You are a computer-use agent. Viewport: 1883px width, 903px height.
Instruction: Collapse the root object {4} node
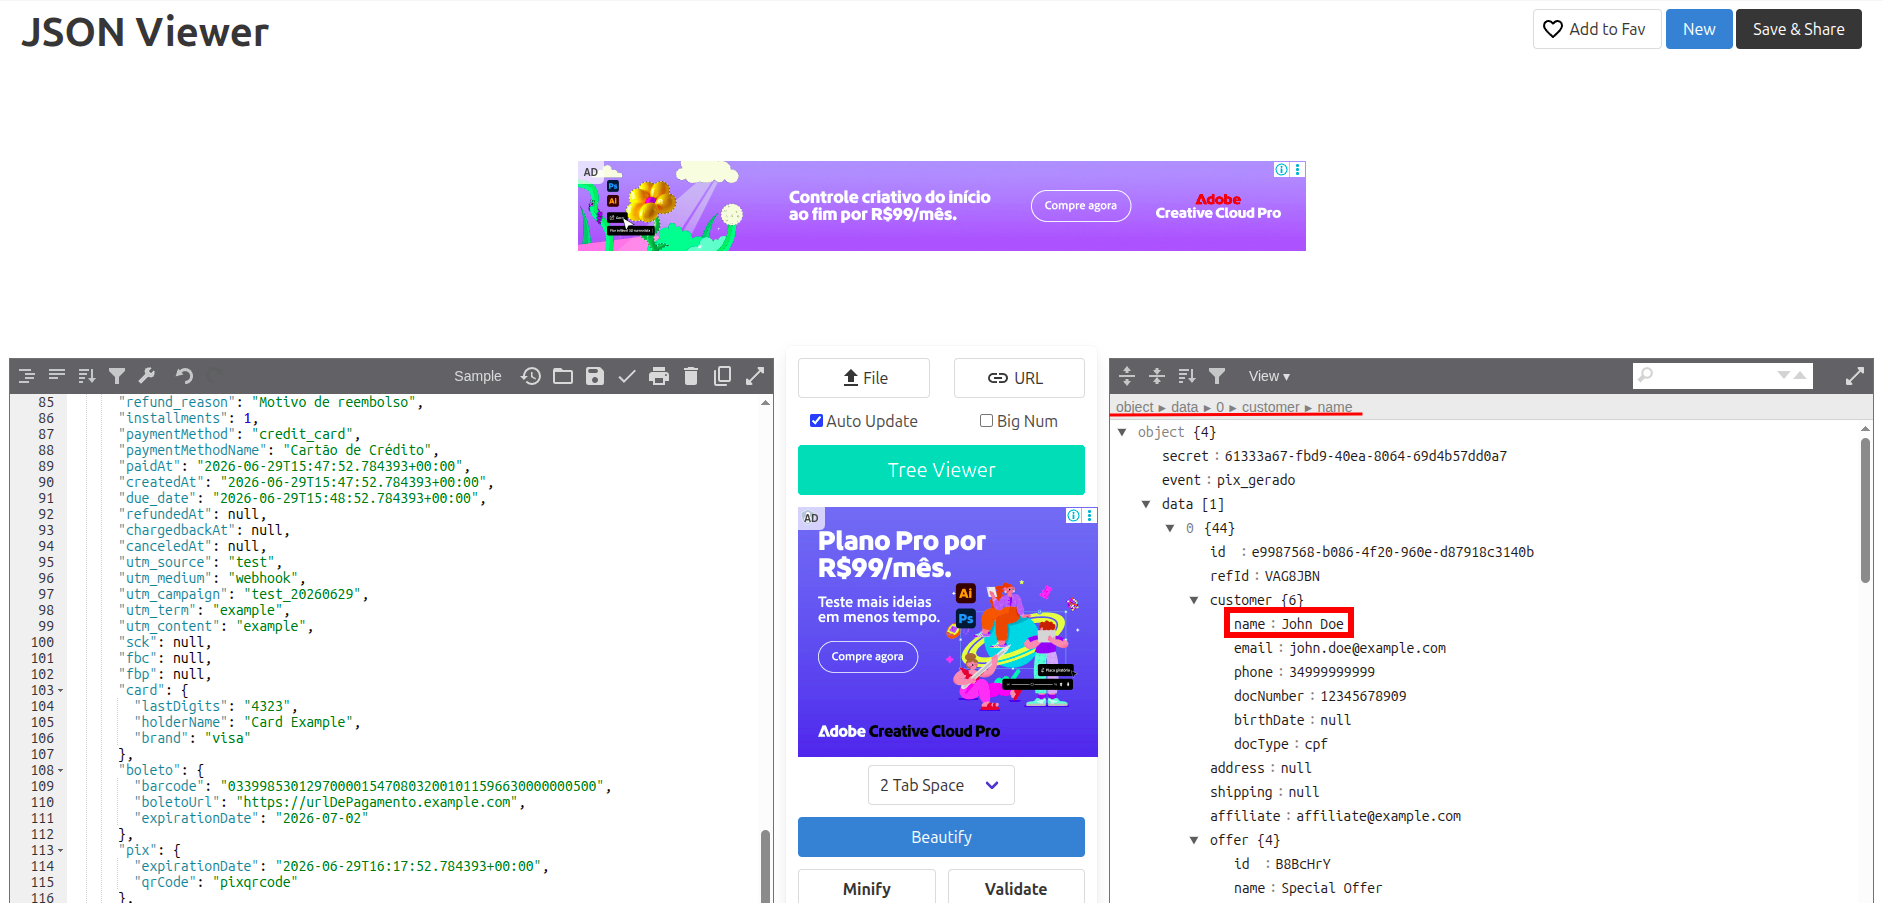point(1122,432)
